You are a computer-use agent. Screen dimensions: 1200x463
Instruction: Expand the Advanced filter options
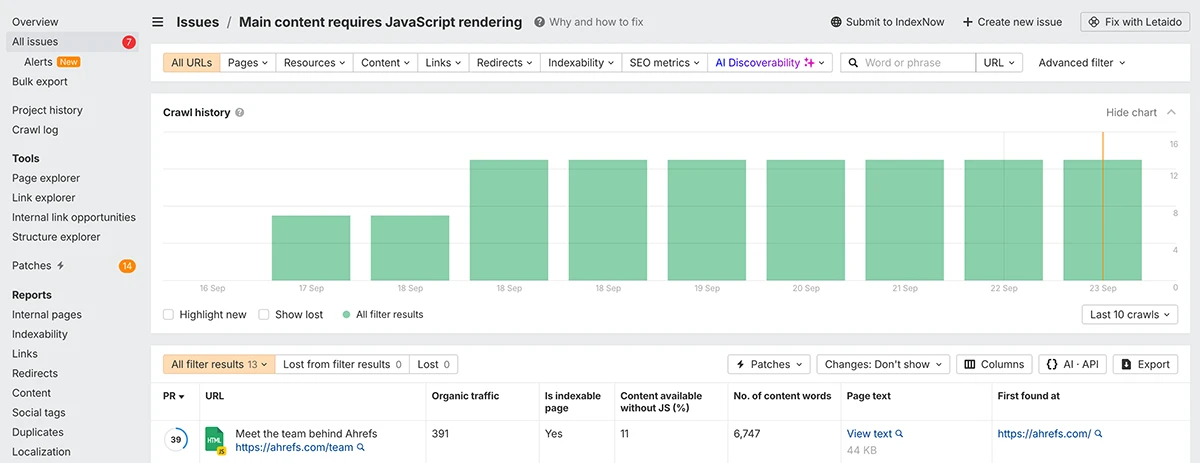click(x=1082, y=62)
